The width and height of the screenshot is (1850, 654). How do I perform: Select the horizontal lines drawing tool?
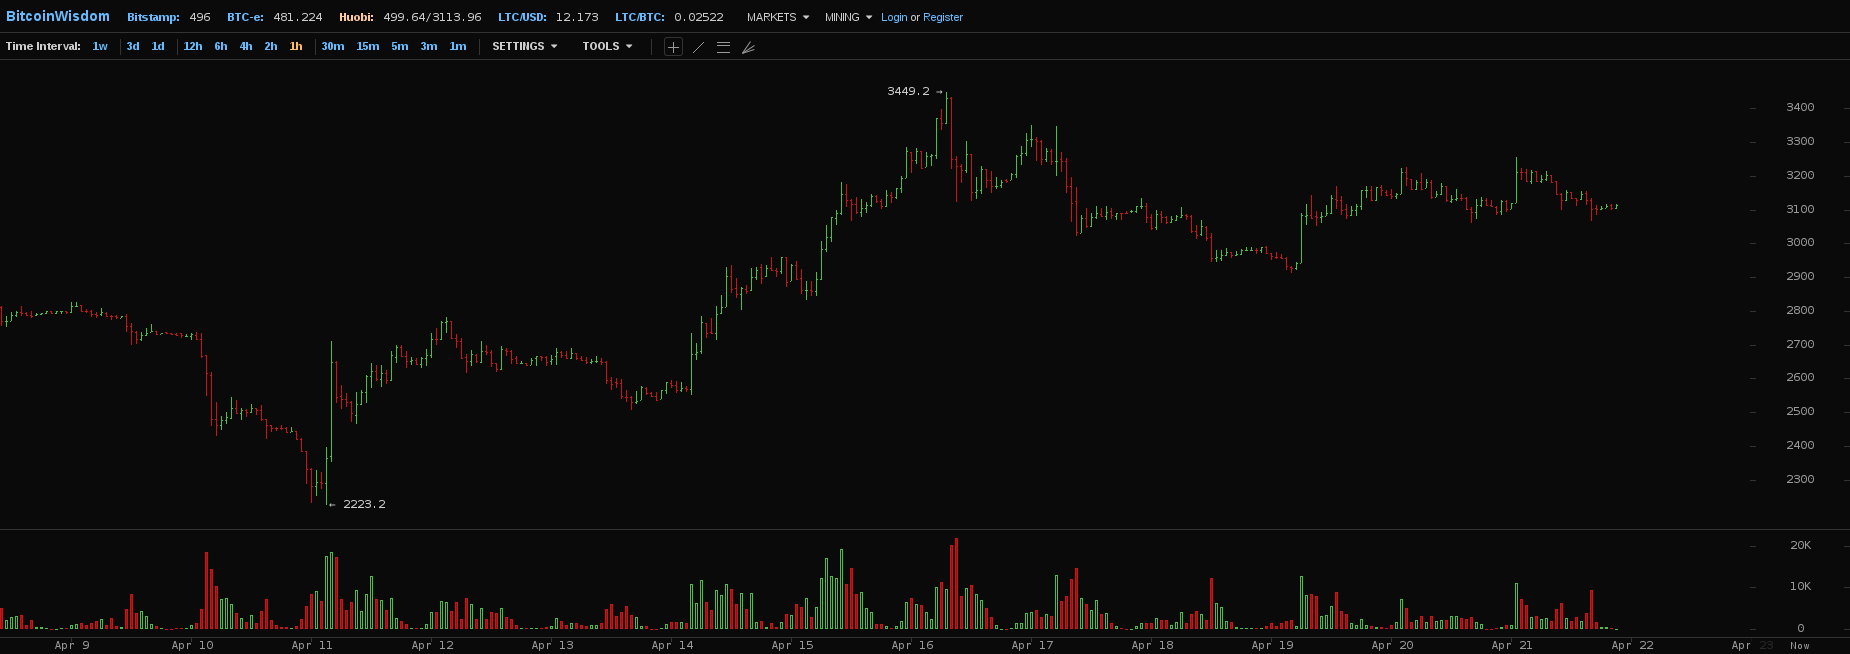[723, 47]
